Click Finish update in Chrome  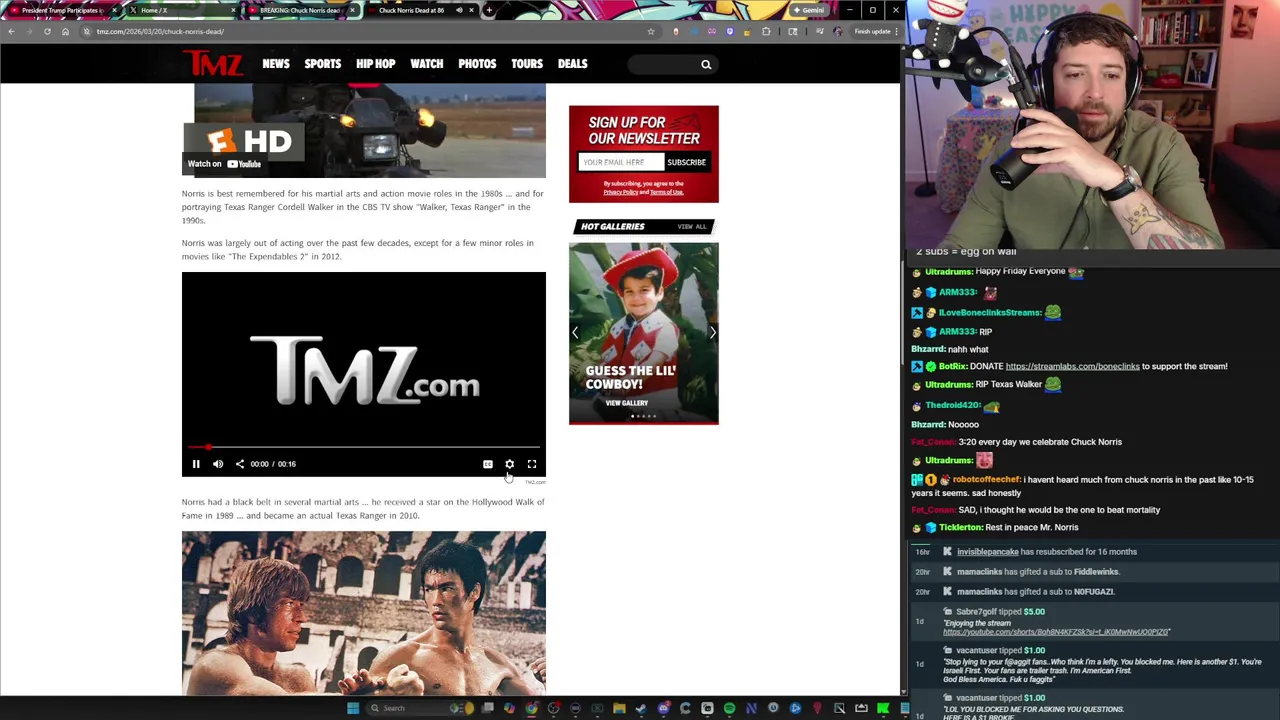872,31
